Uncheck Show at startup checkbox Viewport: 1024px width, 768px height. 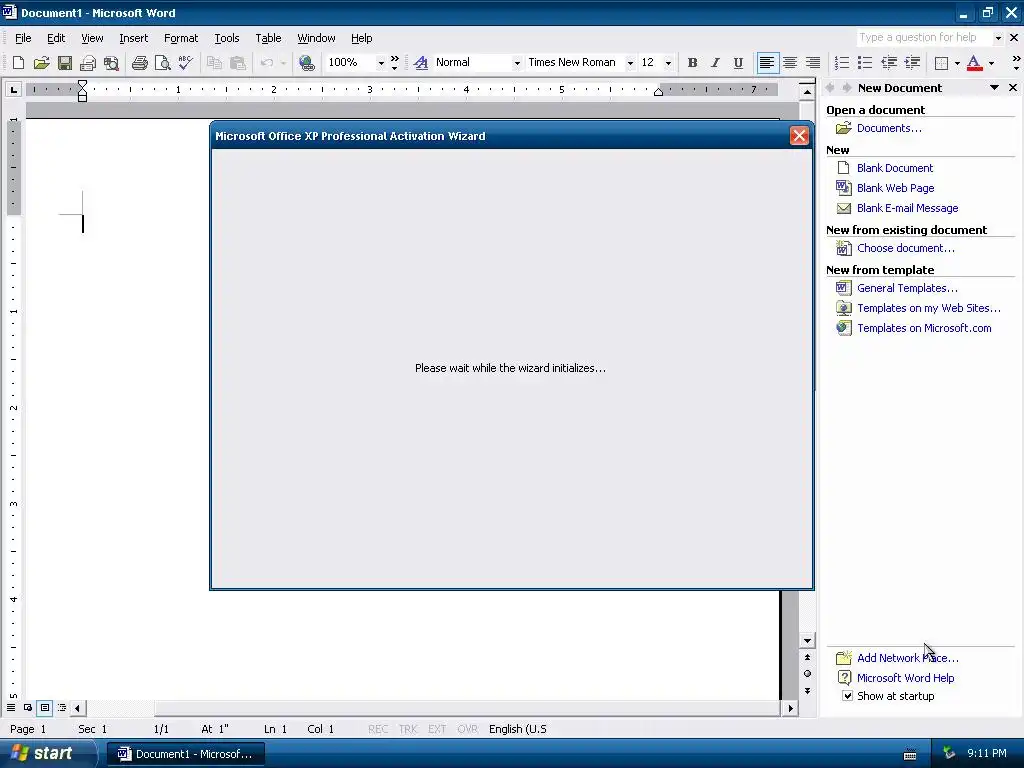pos(847,696)
